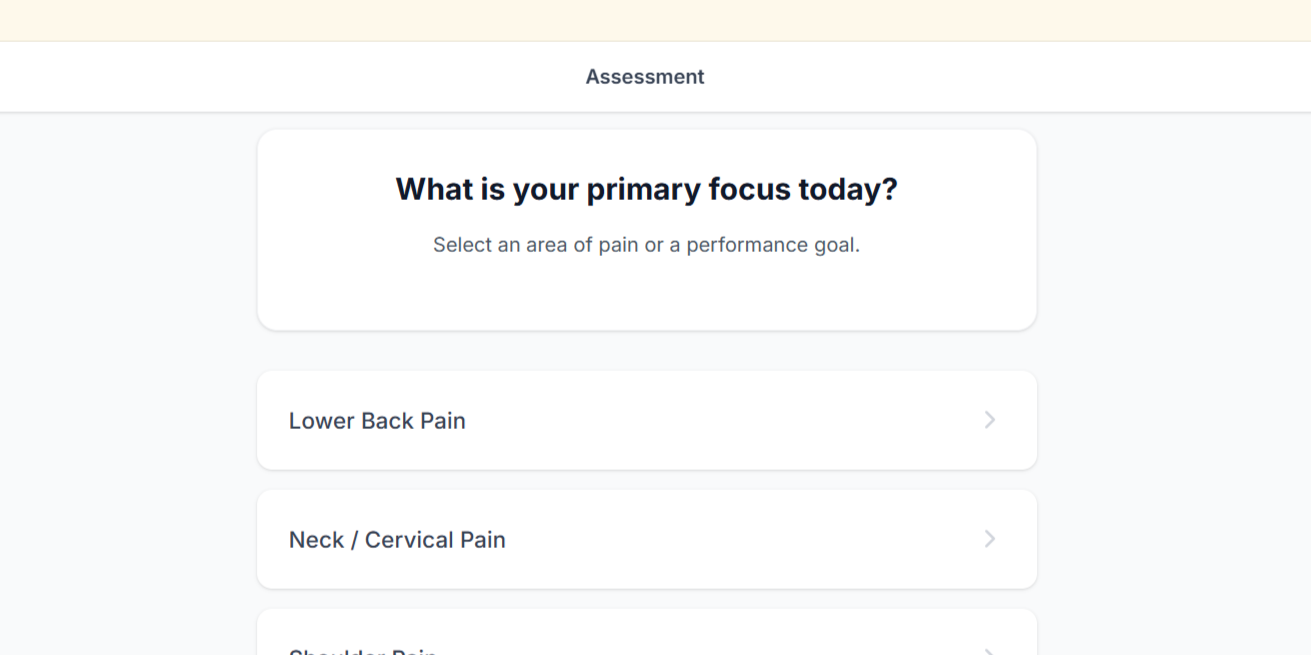Image resolution: width=1311 pixels, height=655 pixels.
Task: Click the 'What is your primary focus today?' heading
Action: (x=646, y=189)
